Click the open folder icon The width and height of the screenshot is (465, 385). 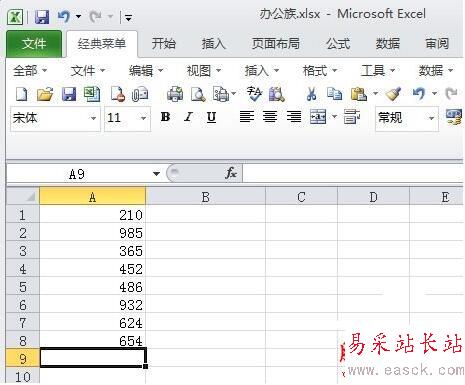click(45, 94)
